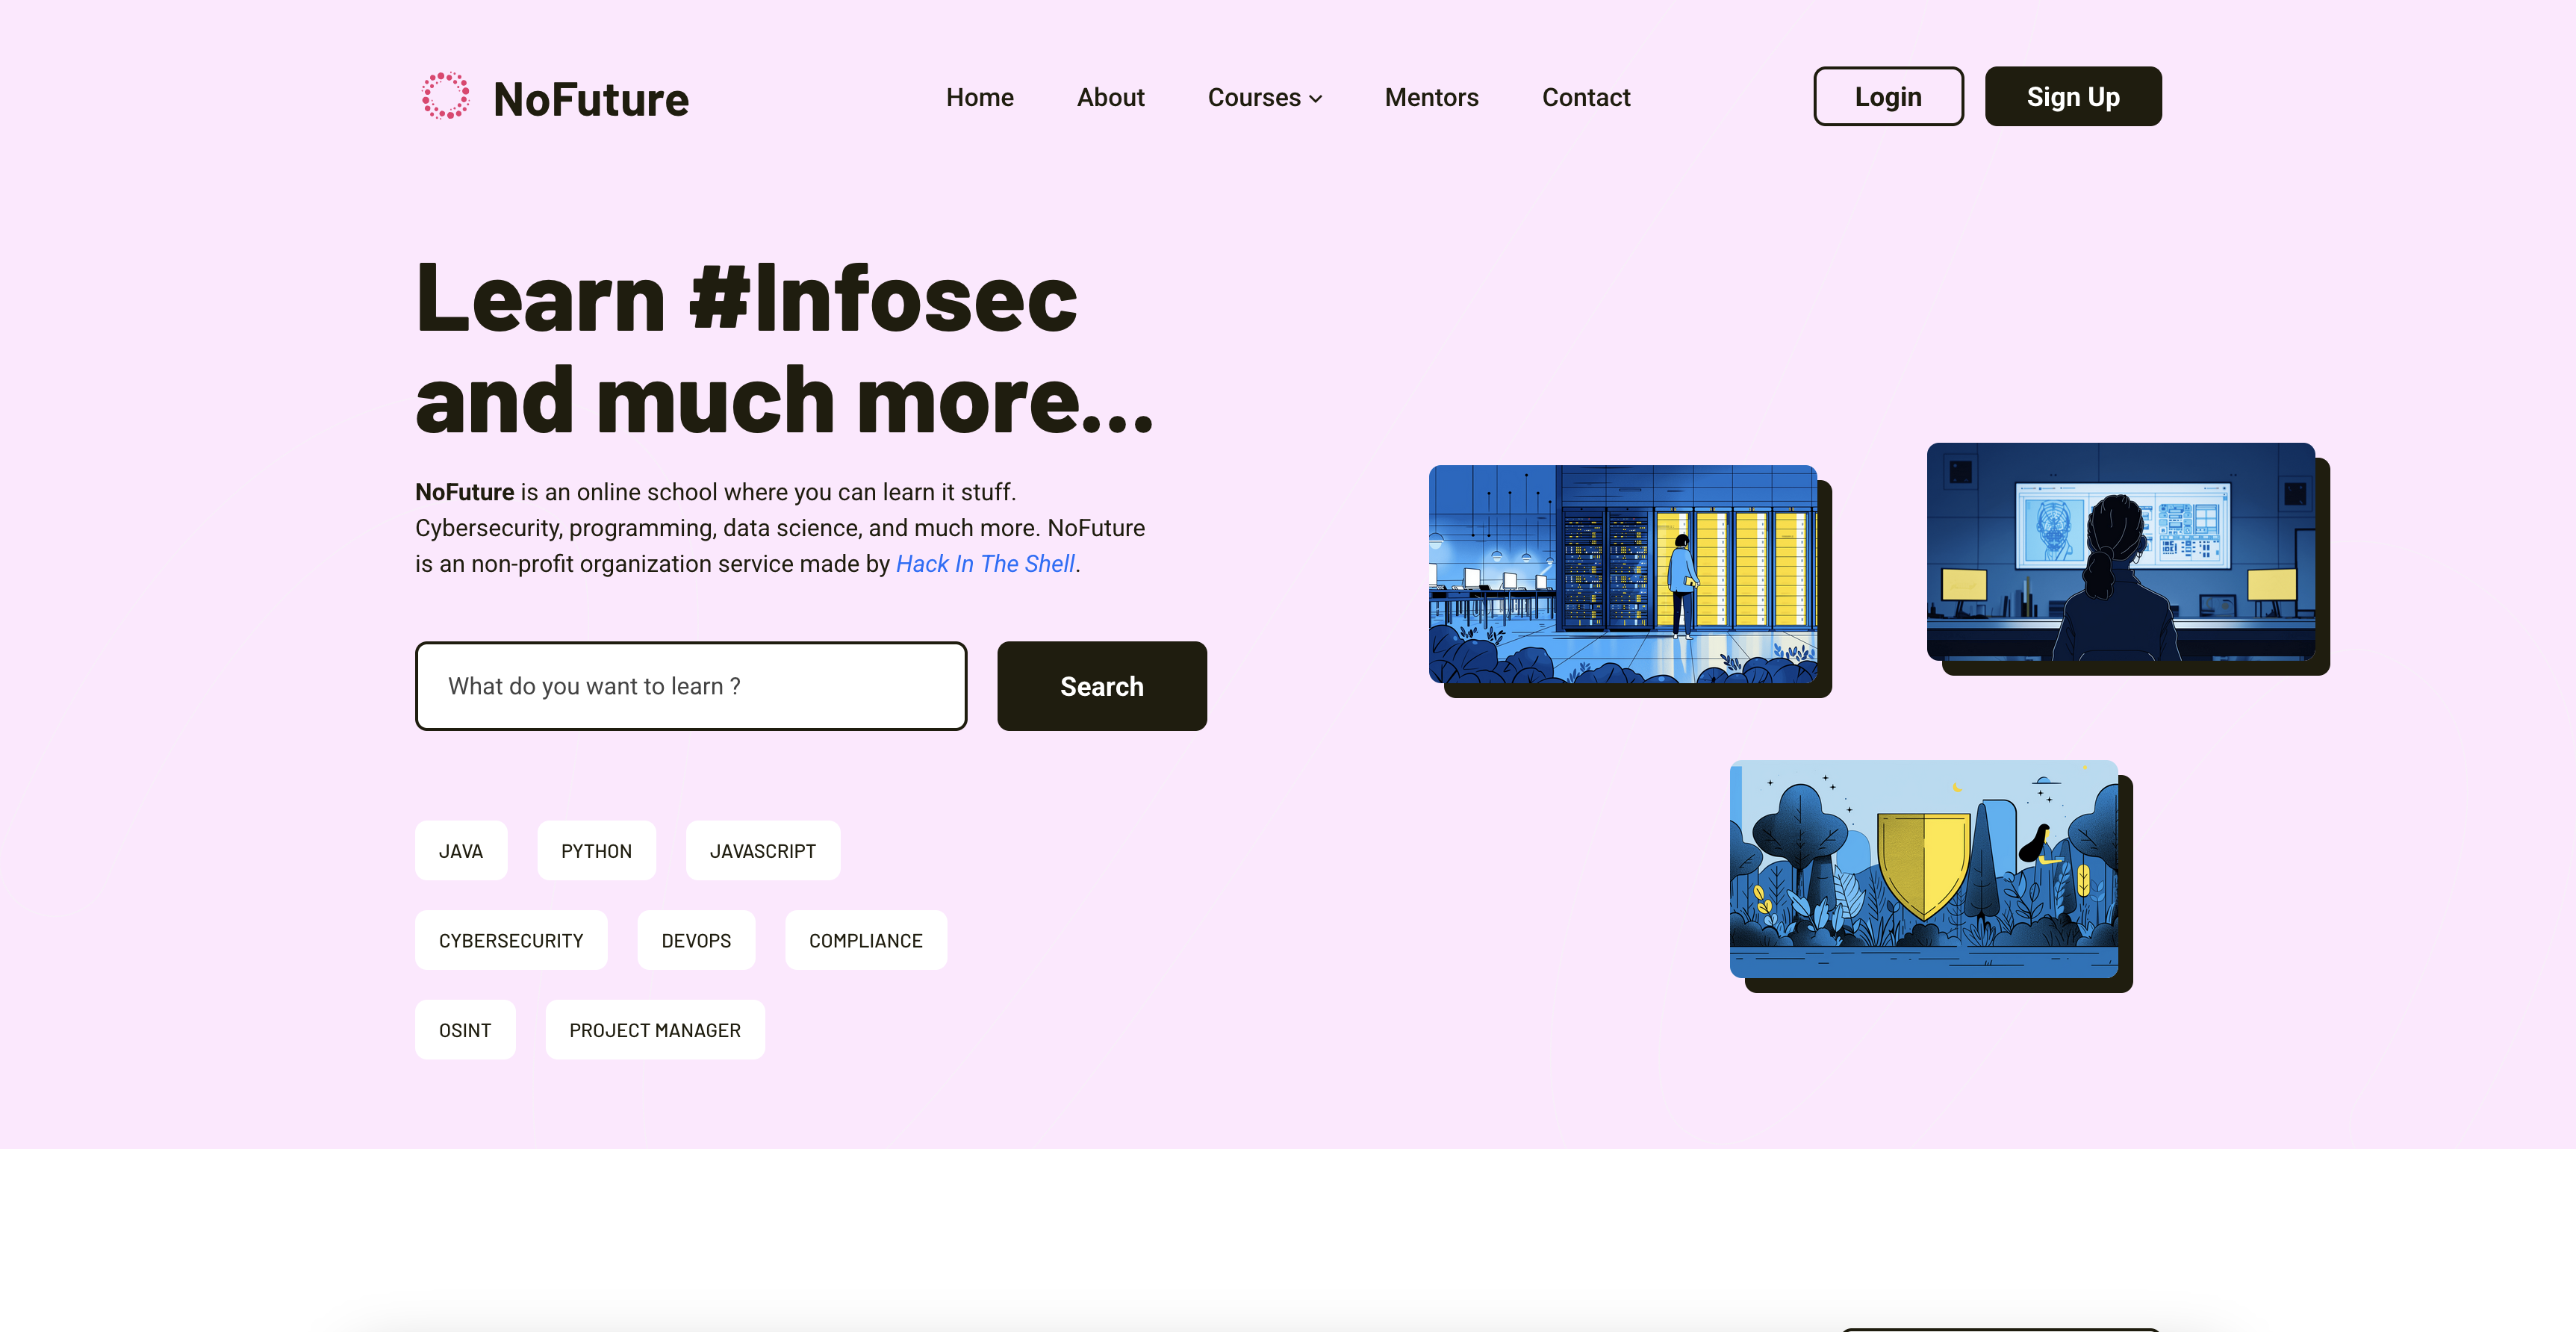The image size is (2576, 1332).
Task: Select the PYTHON topic tag
Action: point(596,851)
